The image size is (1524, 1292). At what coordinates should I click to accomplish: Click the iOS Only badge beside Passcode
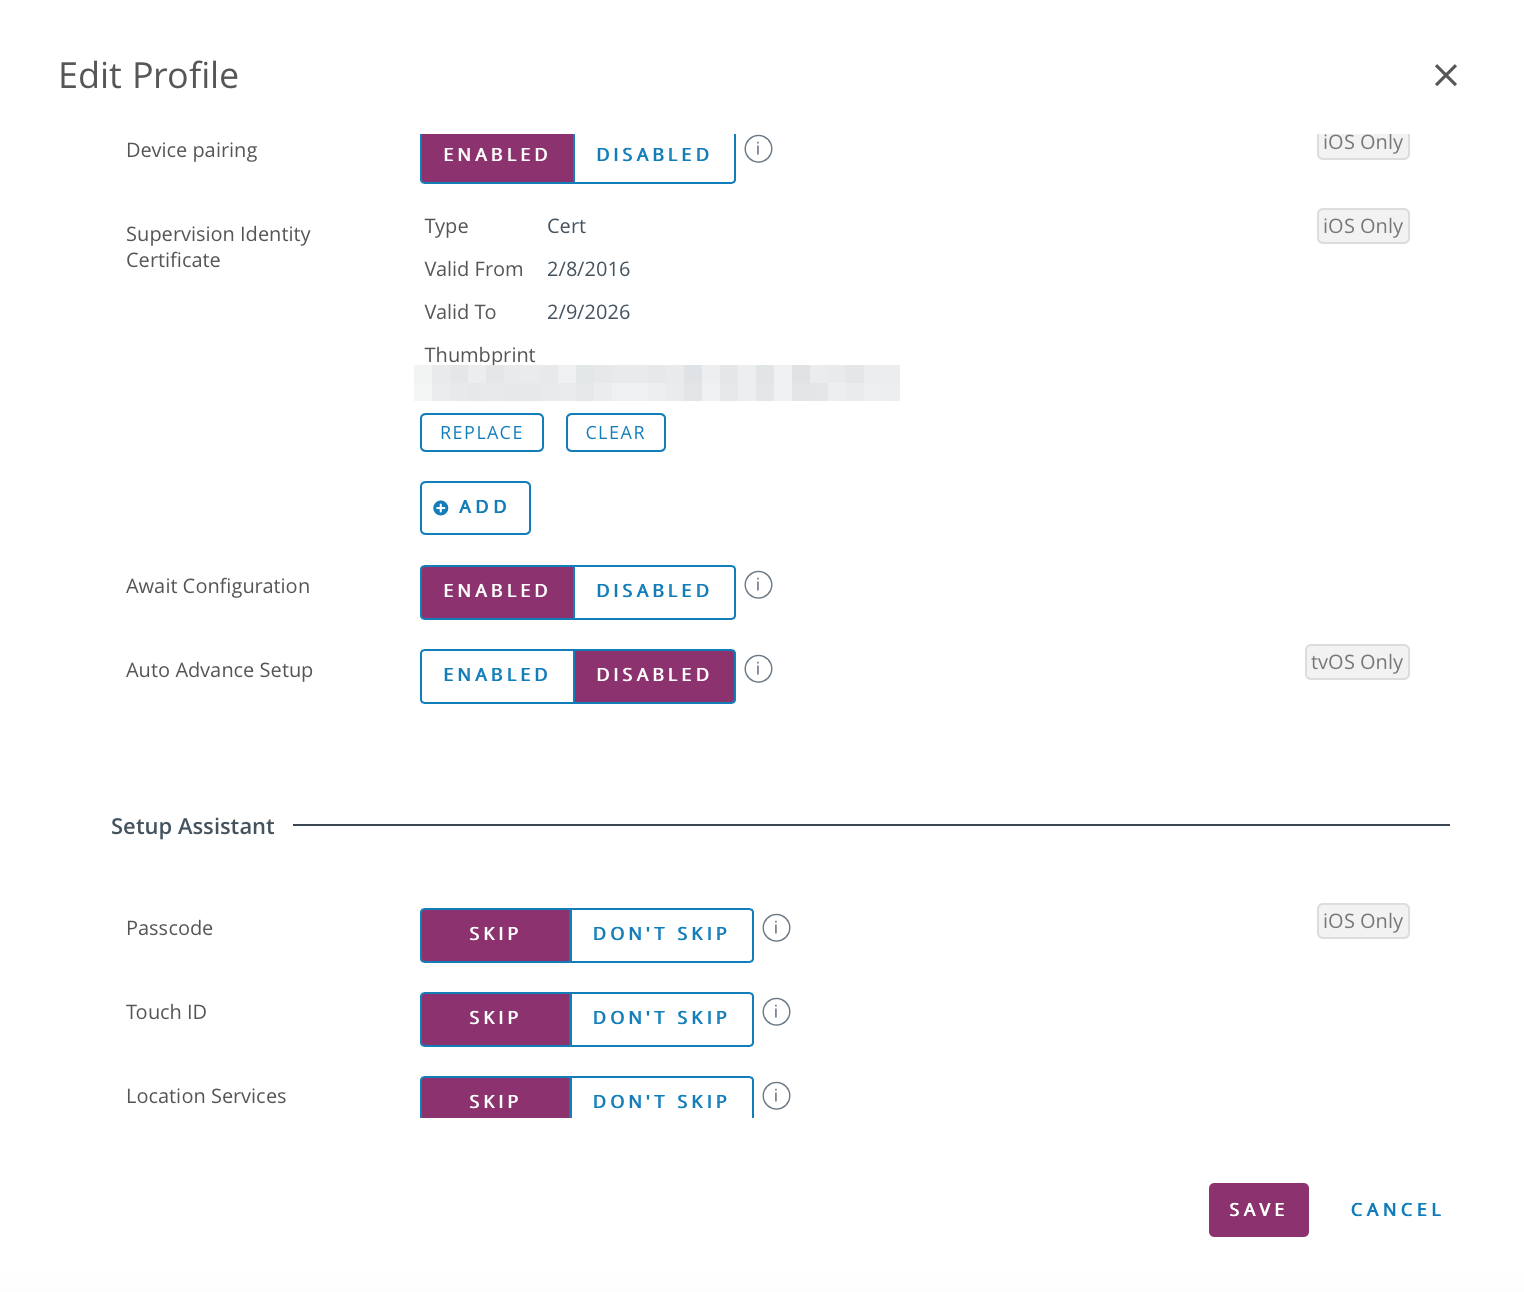point(1363,921)
